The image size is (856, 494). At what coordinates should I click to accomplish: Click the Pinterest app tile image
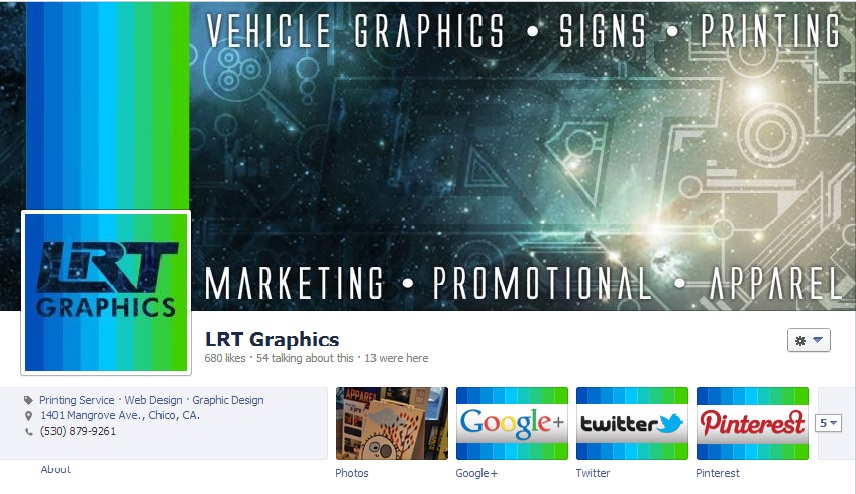pyautogui.click(x=752, y=424)
